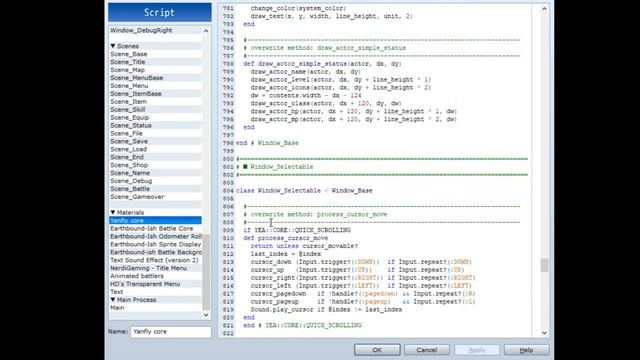The width and height of the screenshot is (640, 360).
Task: Select HD's Transparent Menu script
Action: pos(156,284)
